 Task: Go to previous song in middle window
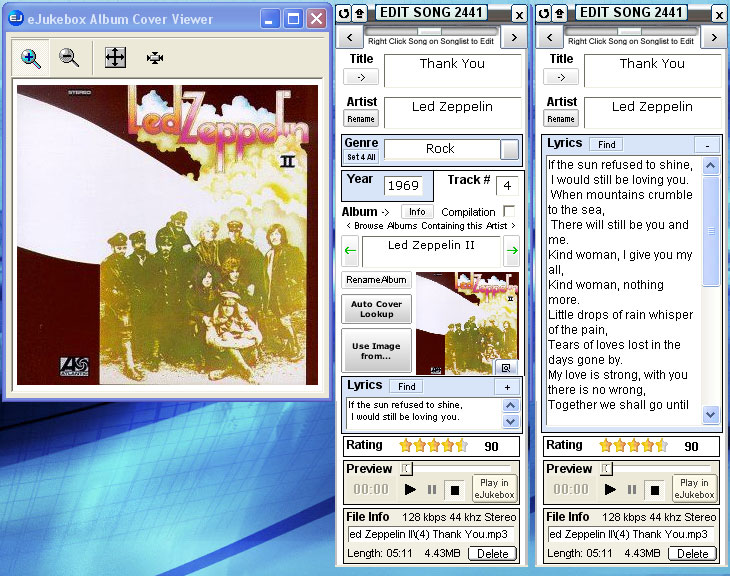(350, 37)
